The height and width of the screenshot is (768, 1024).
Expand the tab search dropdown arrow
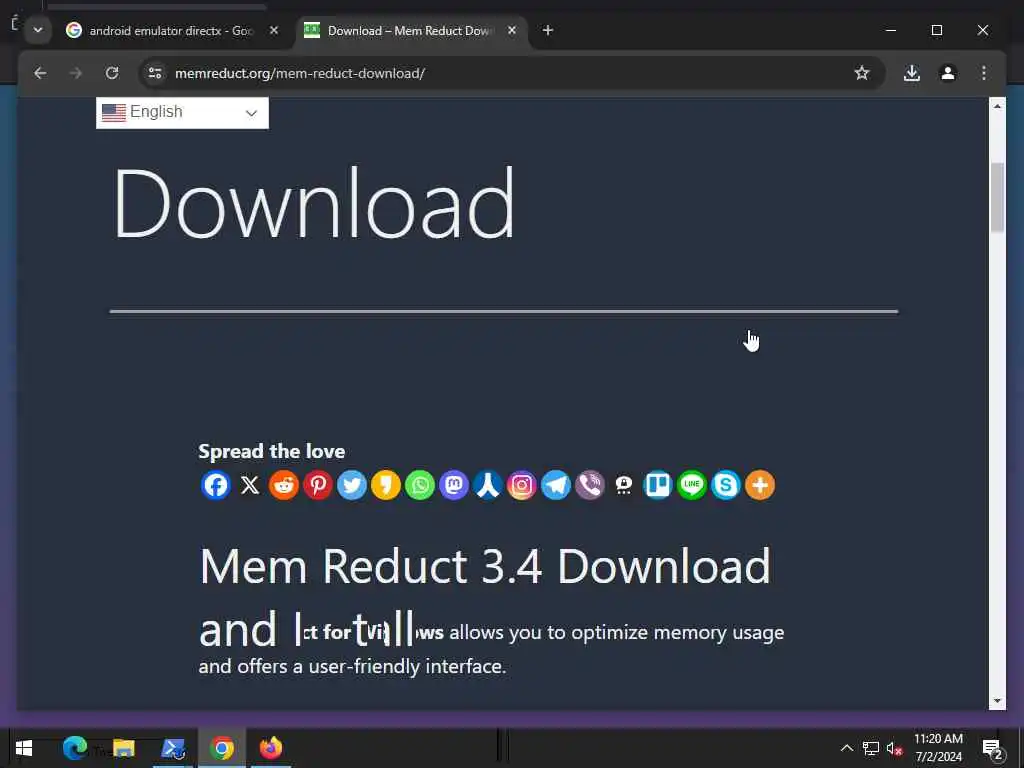38,30
